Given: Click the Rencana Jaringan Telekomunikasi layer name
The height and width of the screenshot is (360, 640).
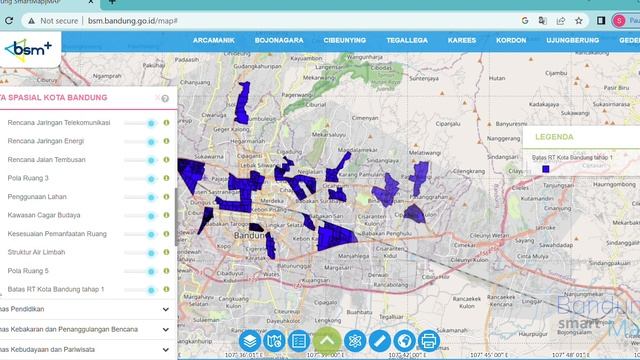Looking at the screenshot, I should click(x=59, y=122).
